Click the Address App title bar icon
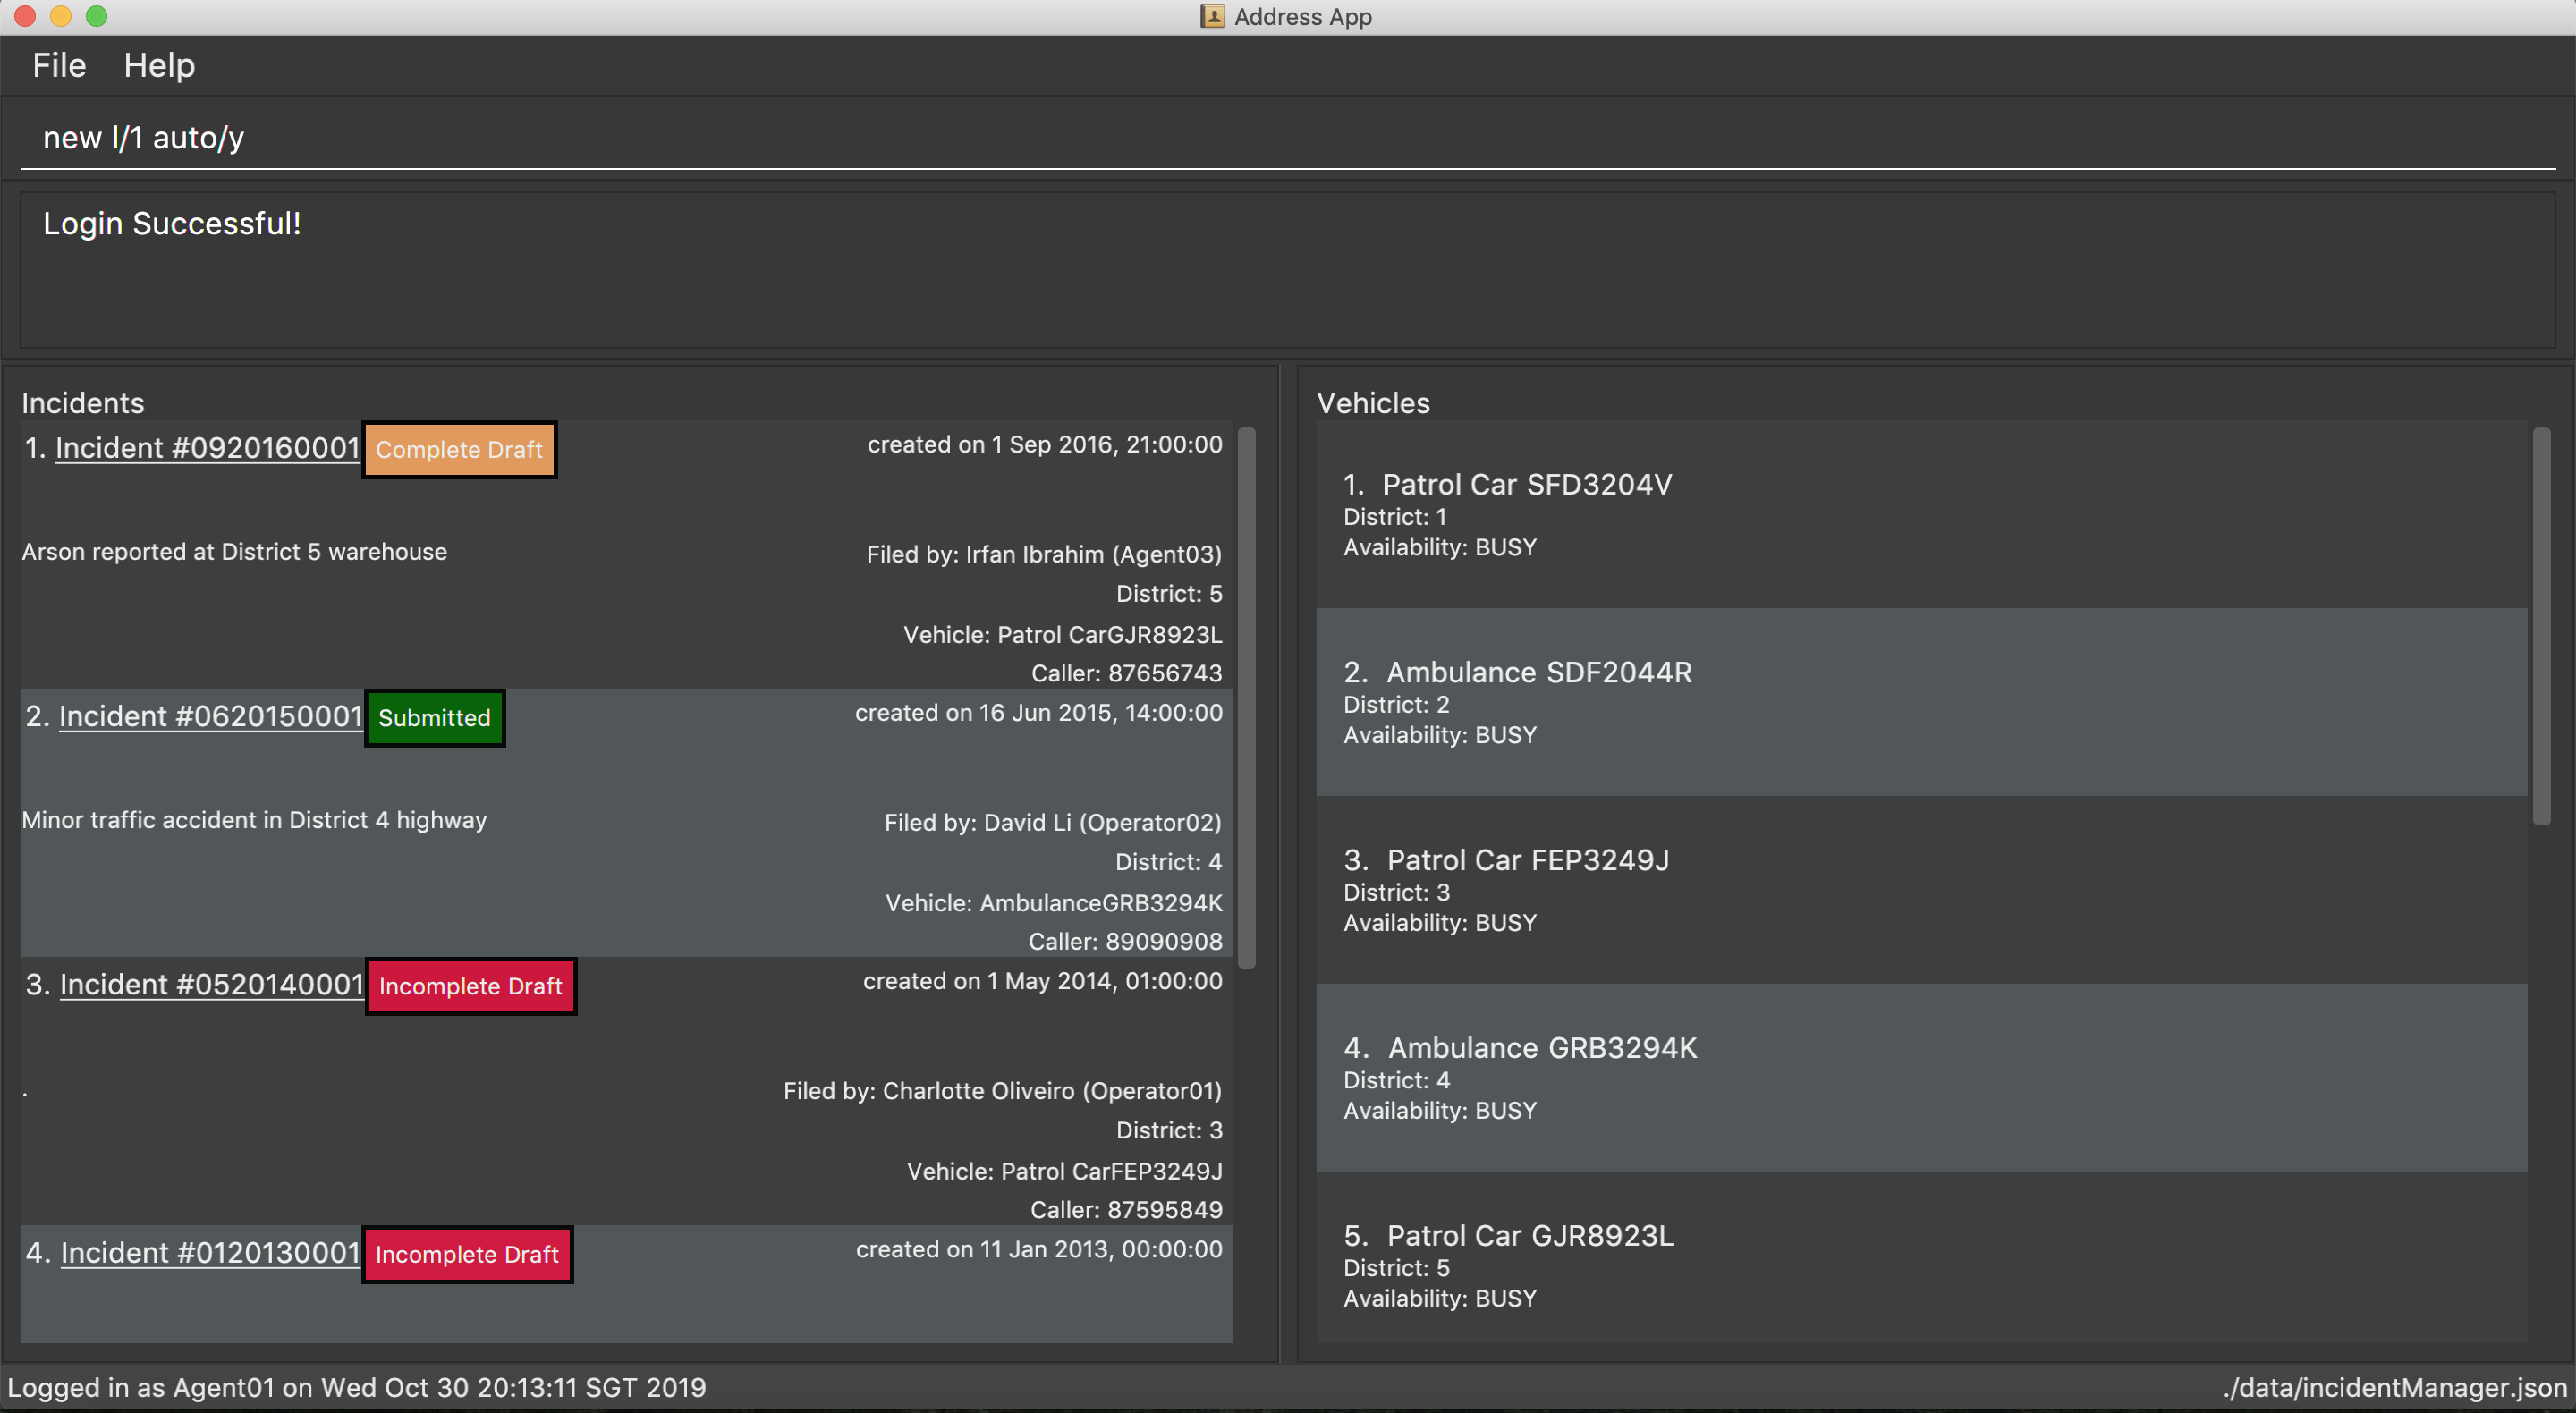 [1212, 16]
